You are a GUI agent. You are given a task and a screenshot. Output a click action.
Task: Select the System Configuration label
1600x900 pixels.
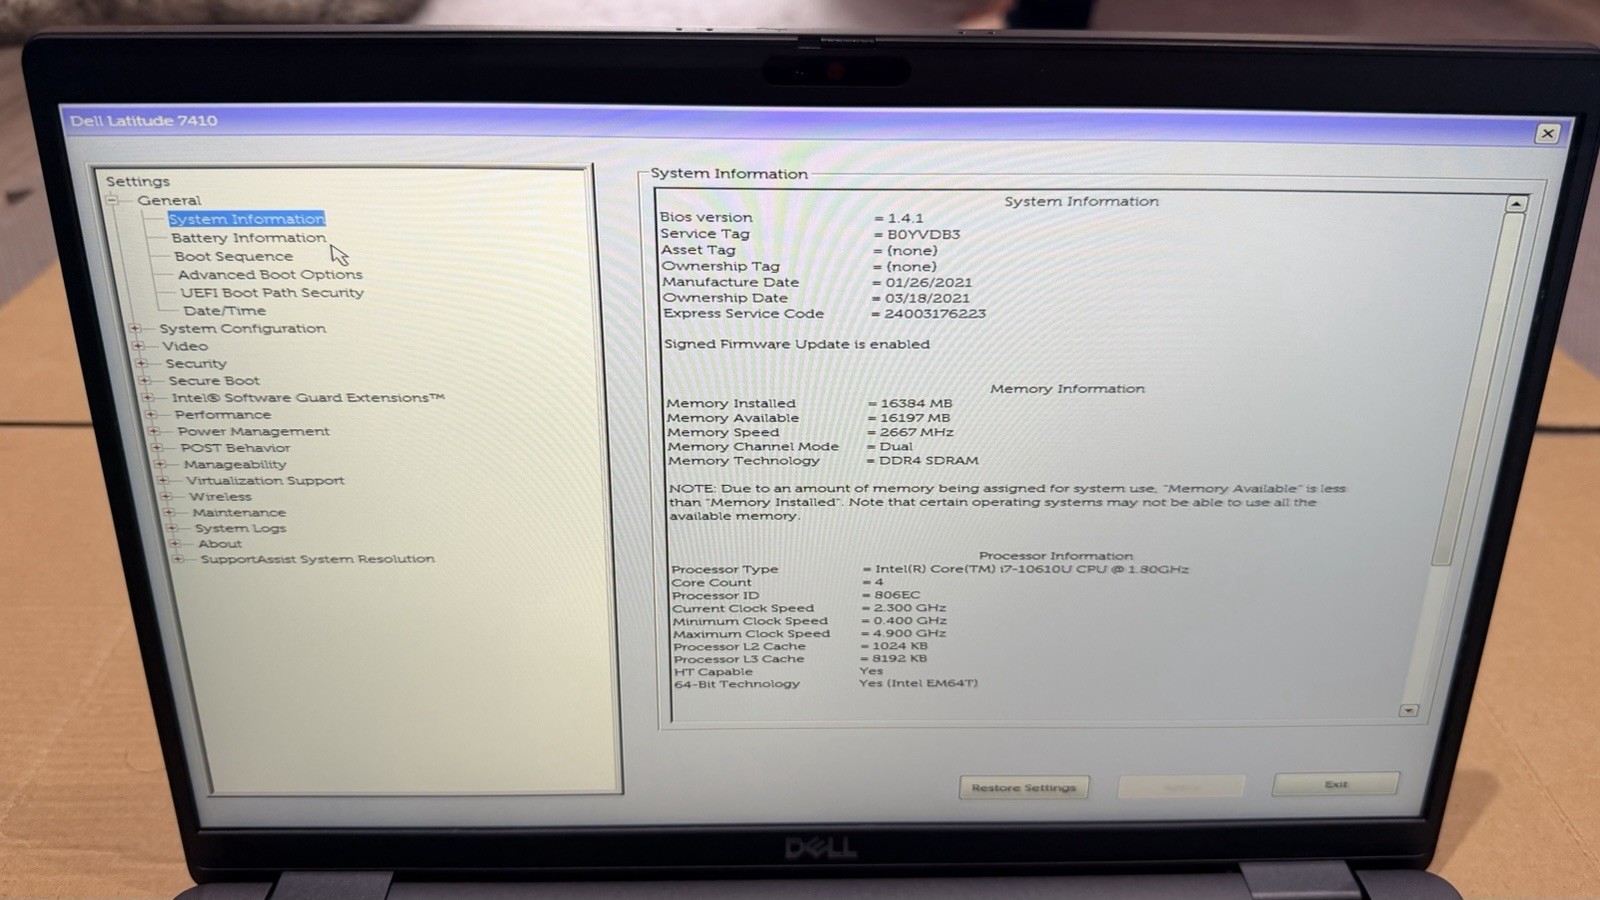click(x=242, y=328)
